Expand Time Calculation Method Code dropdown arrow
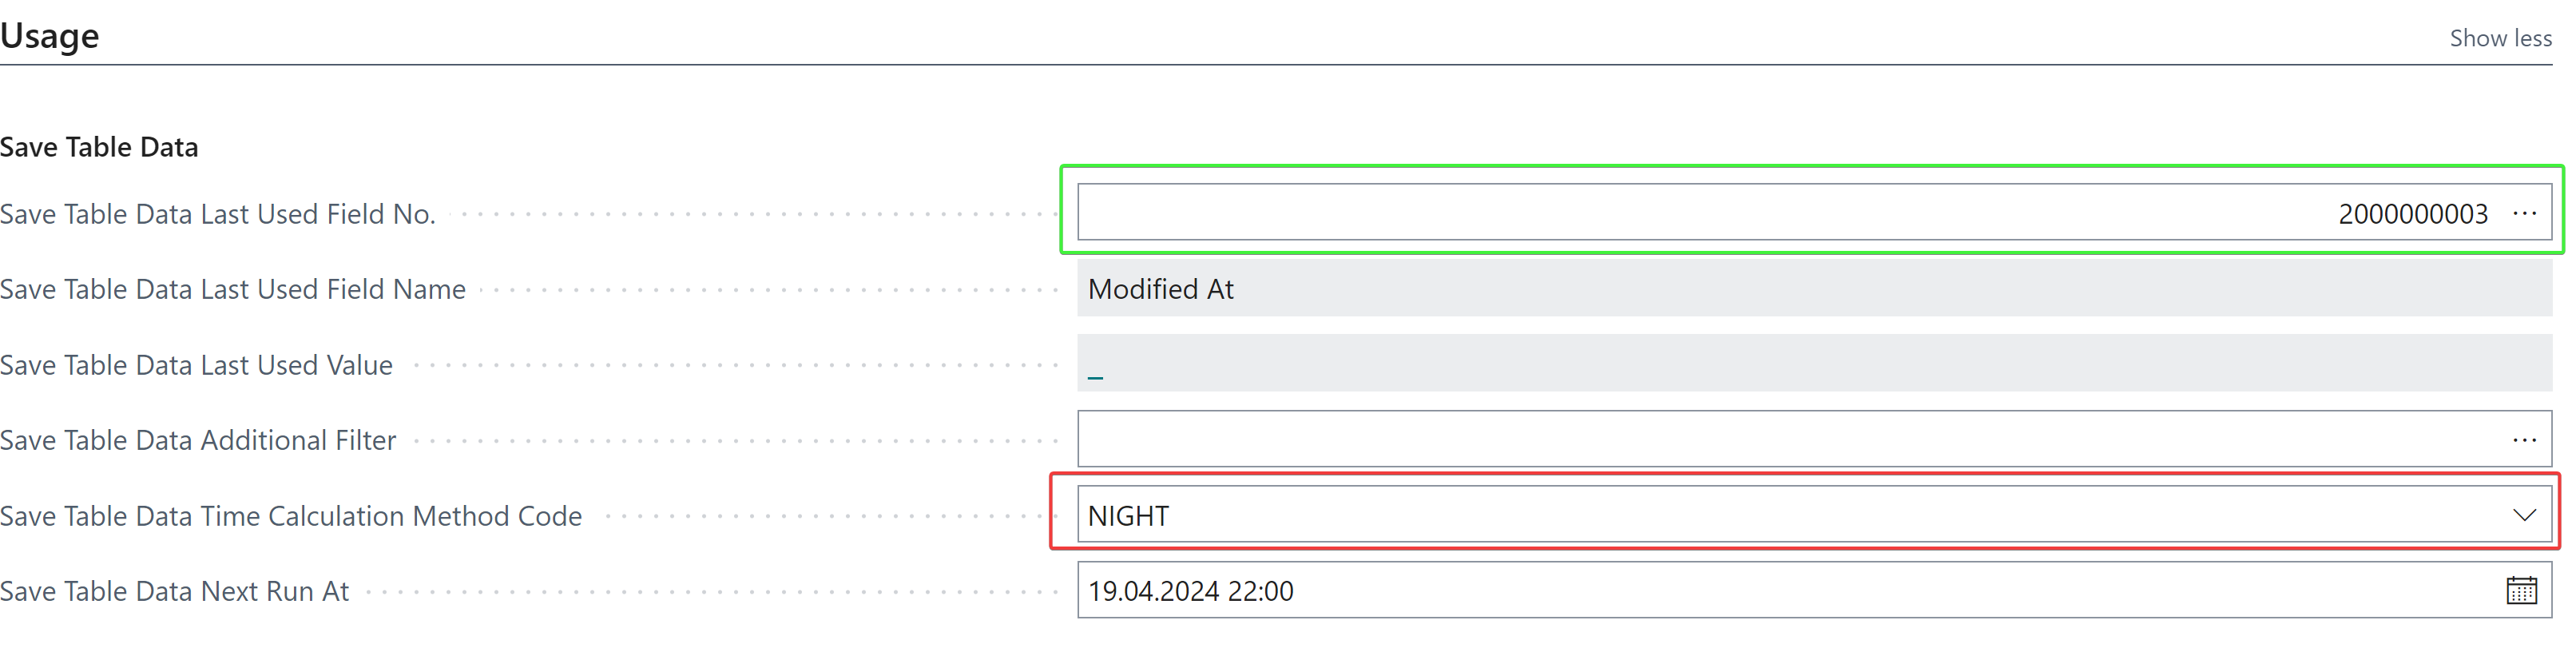 point(2524,516)
